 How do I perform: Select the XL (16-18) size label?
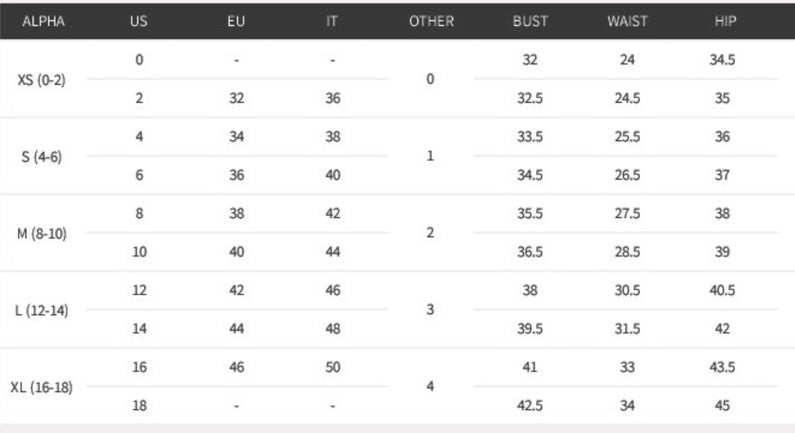tap(41, 387)
